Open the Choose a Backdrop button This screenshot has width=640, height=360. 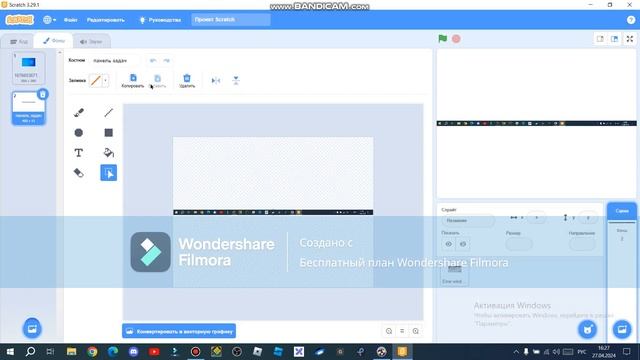pos(622,329)
